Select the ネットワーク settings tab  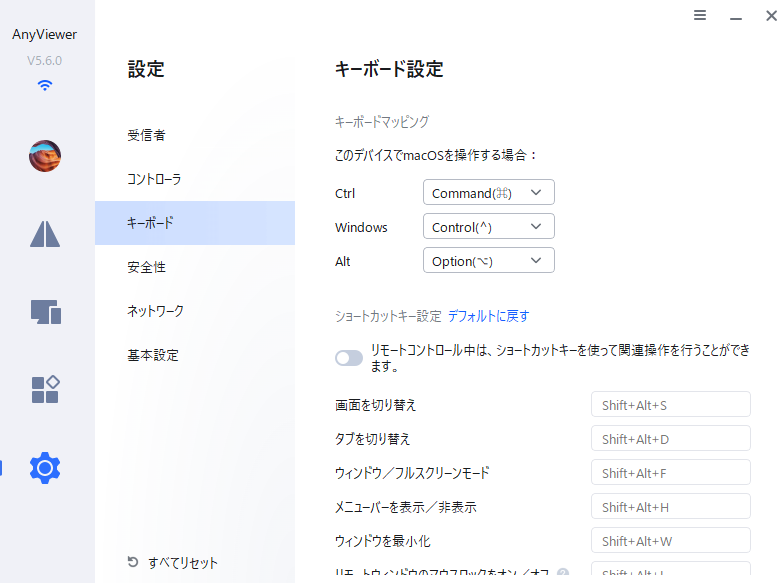[195, 311]
